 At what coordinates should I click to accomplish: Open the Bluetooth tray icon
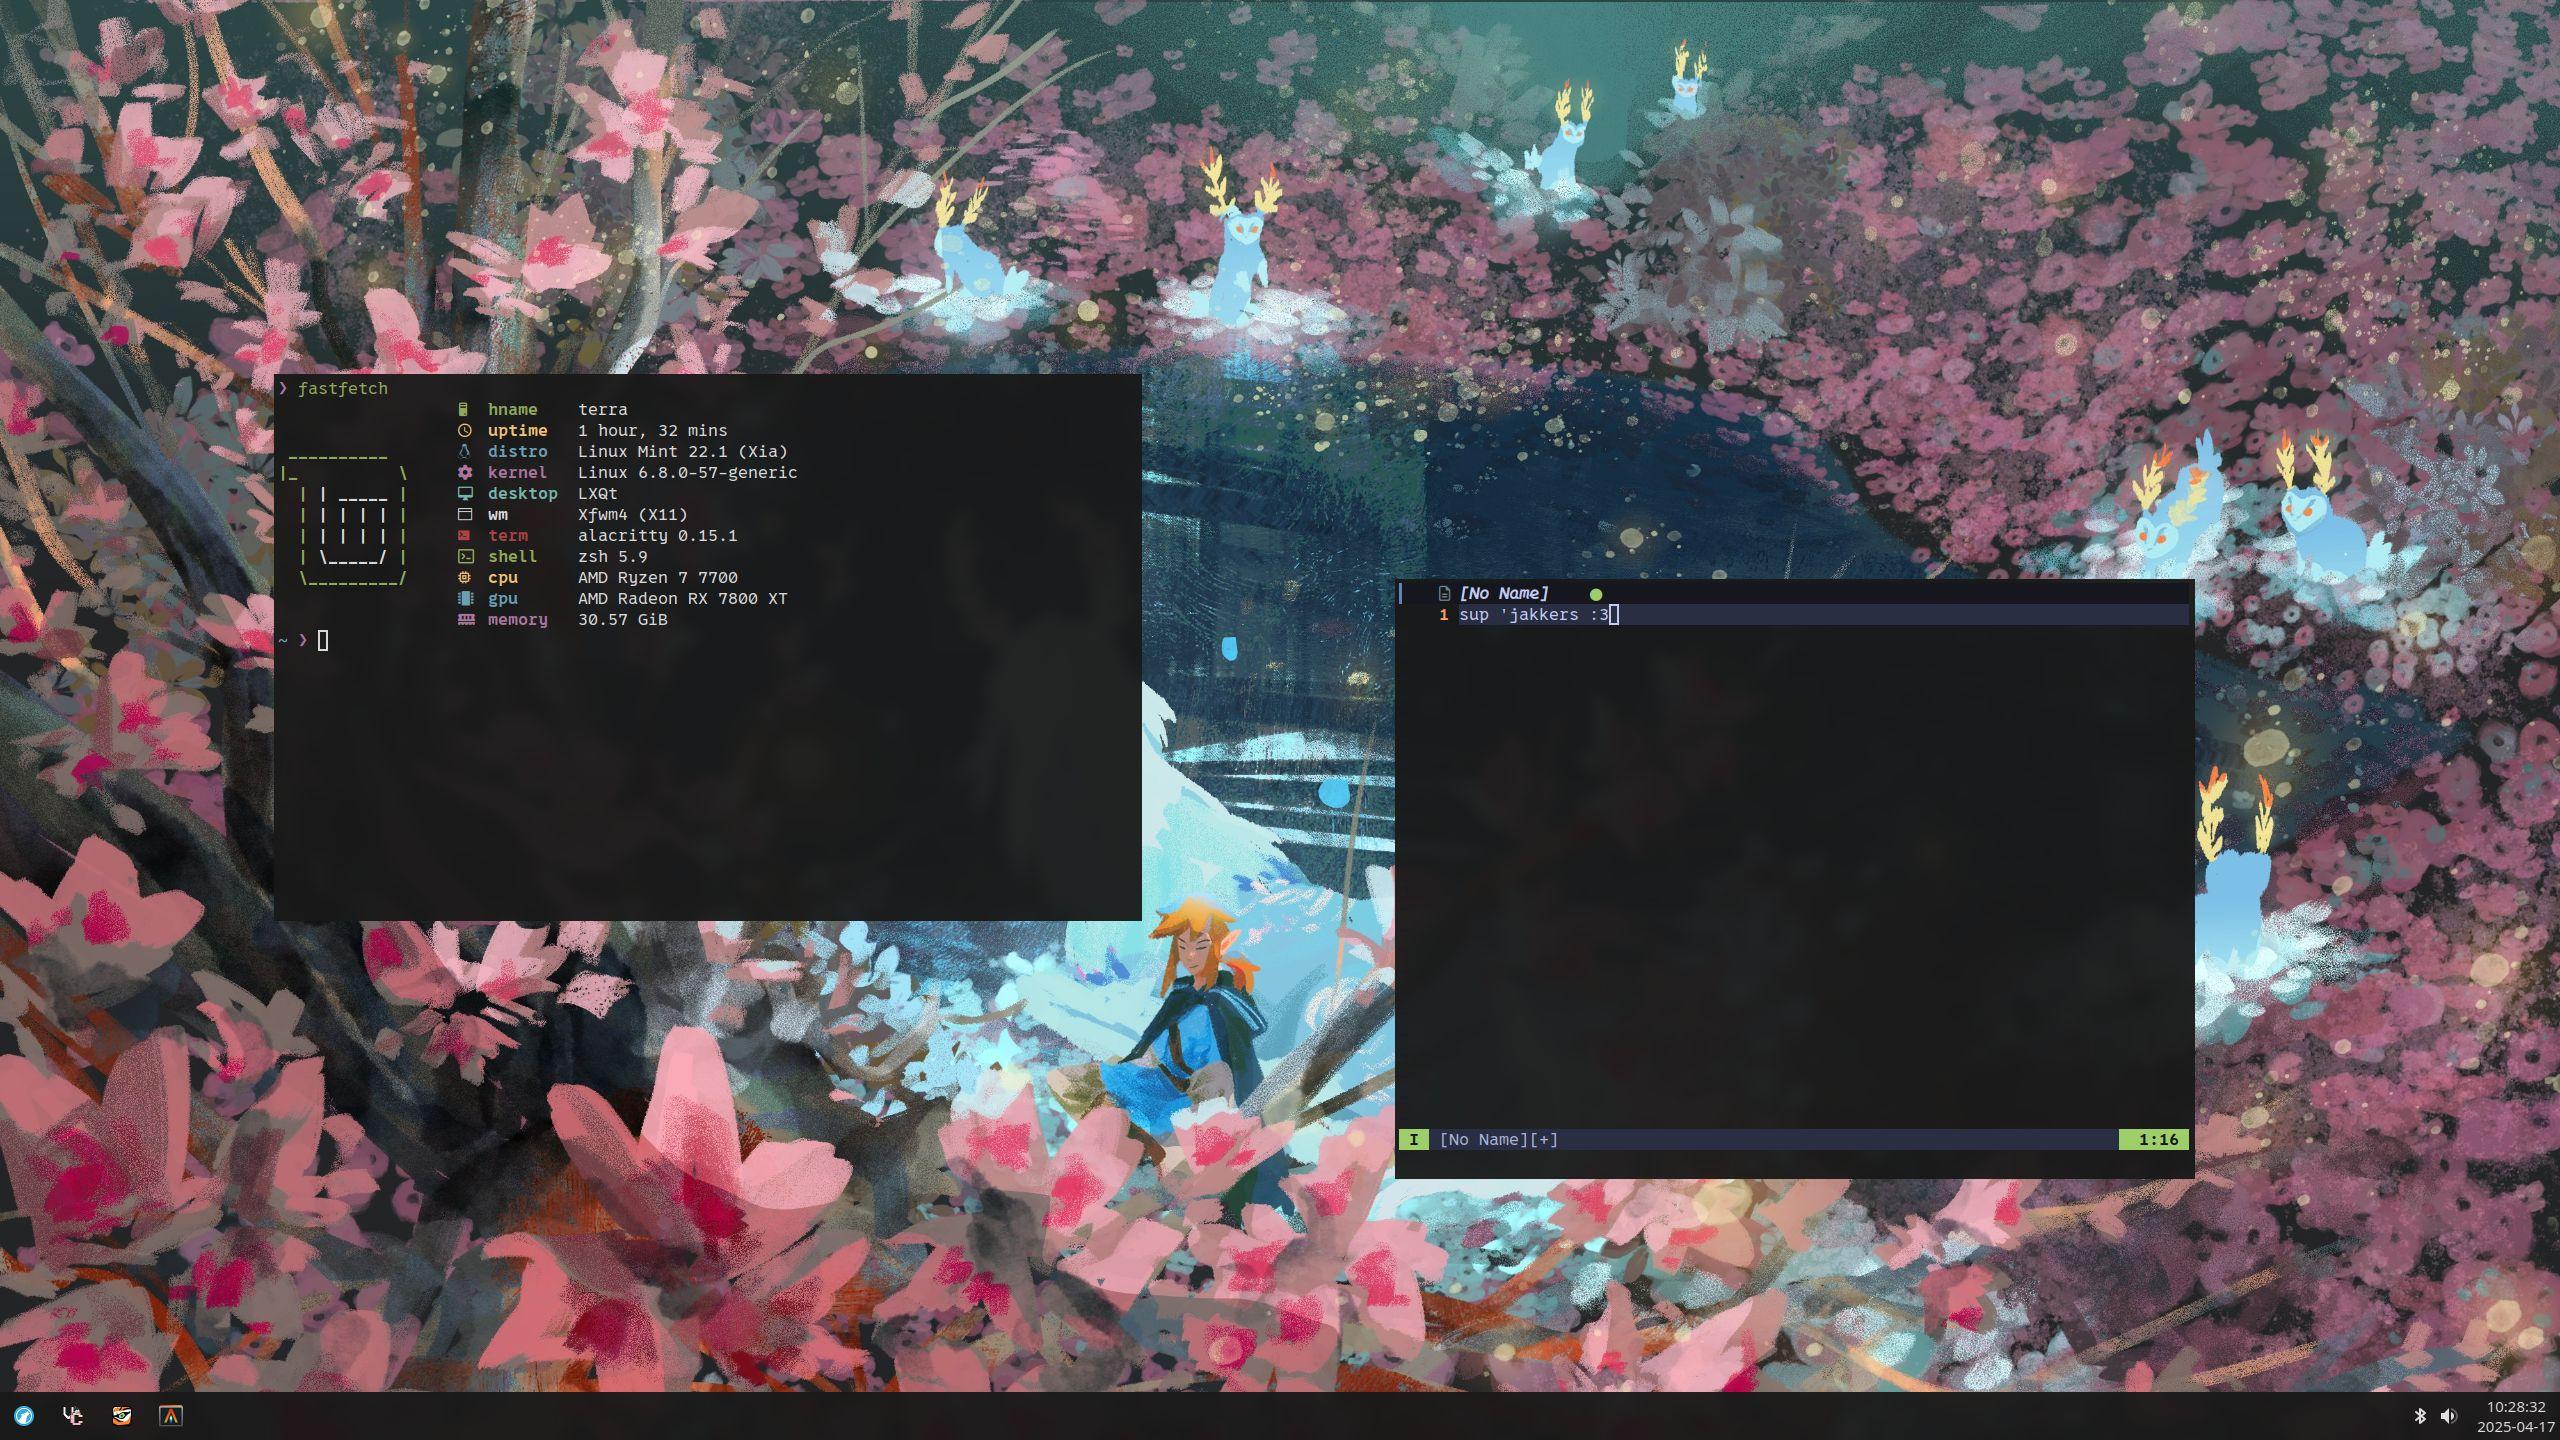pos(2420,1416)
